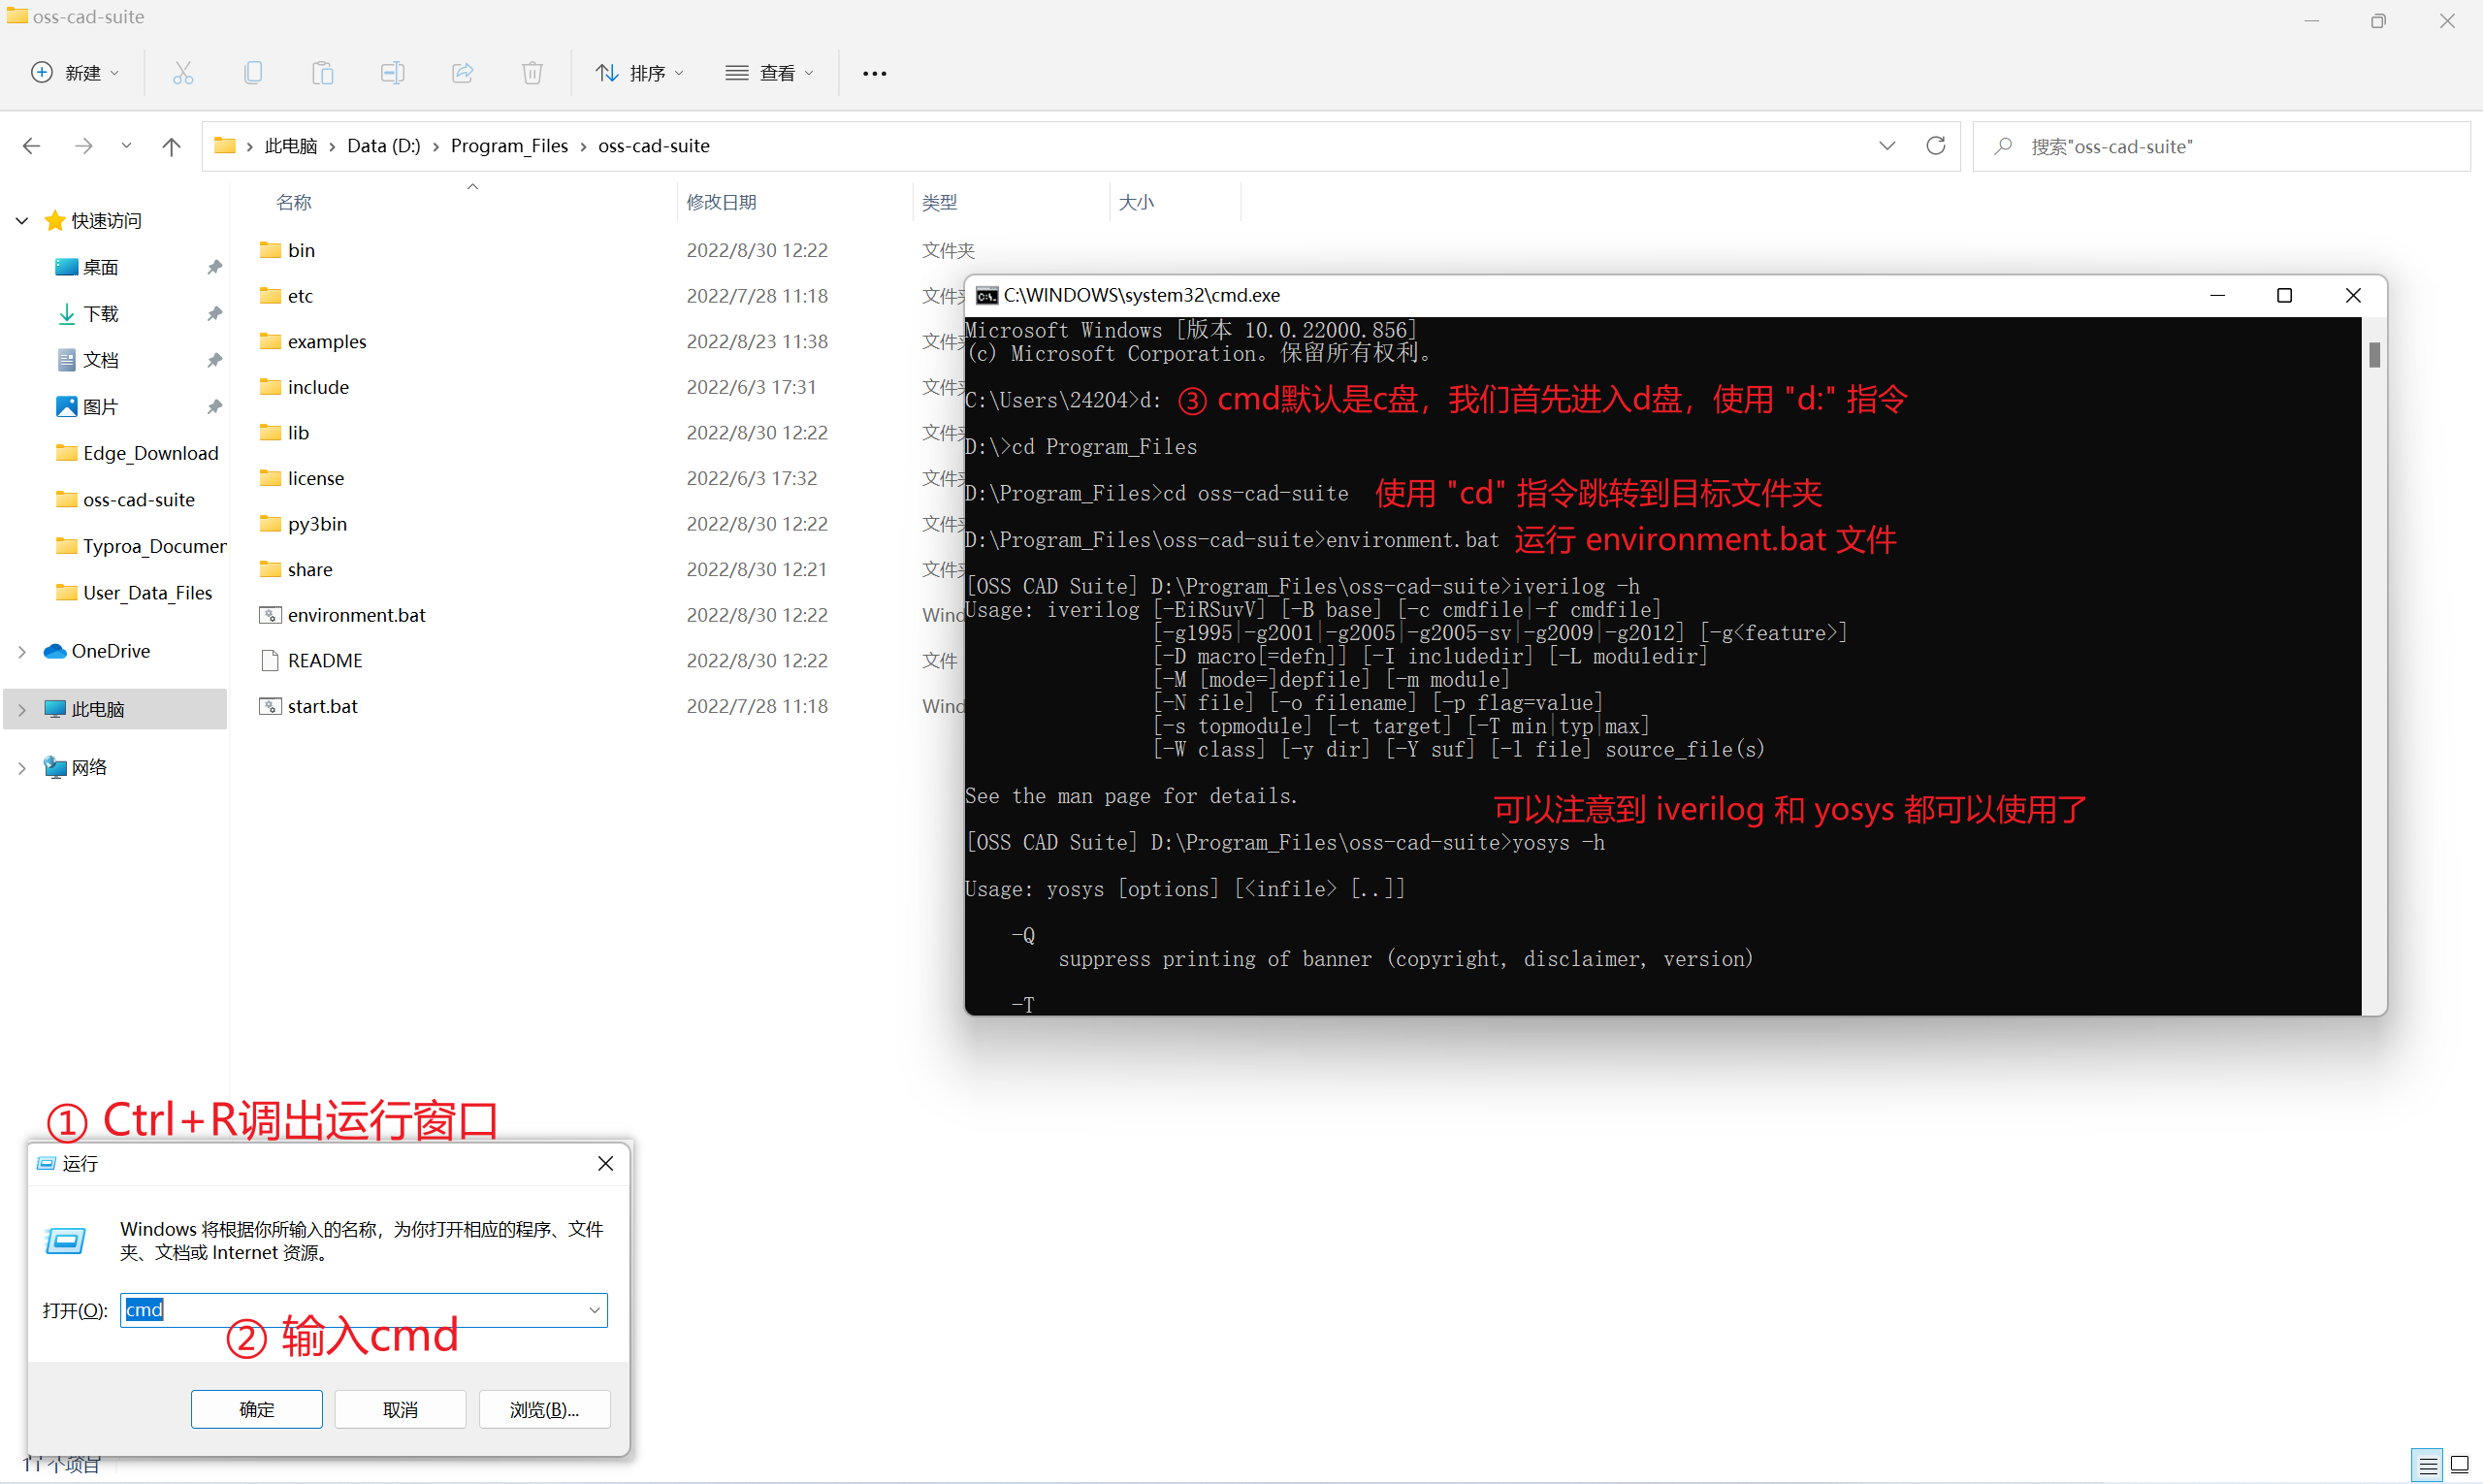Click the py3bin folder icon
Screen dimensions: 2483x1484
point(272,523)
